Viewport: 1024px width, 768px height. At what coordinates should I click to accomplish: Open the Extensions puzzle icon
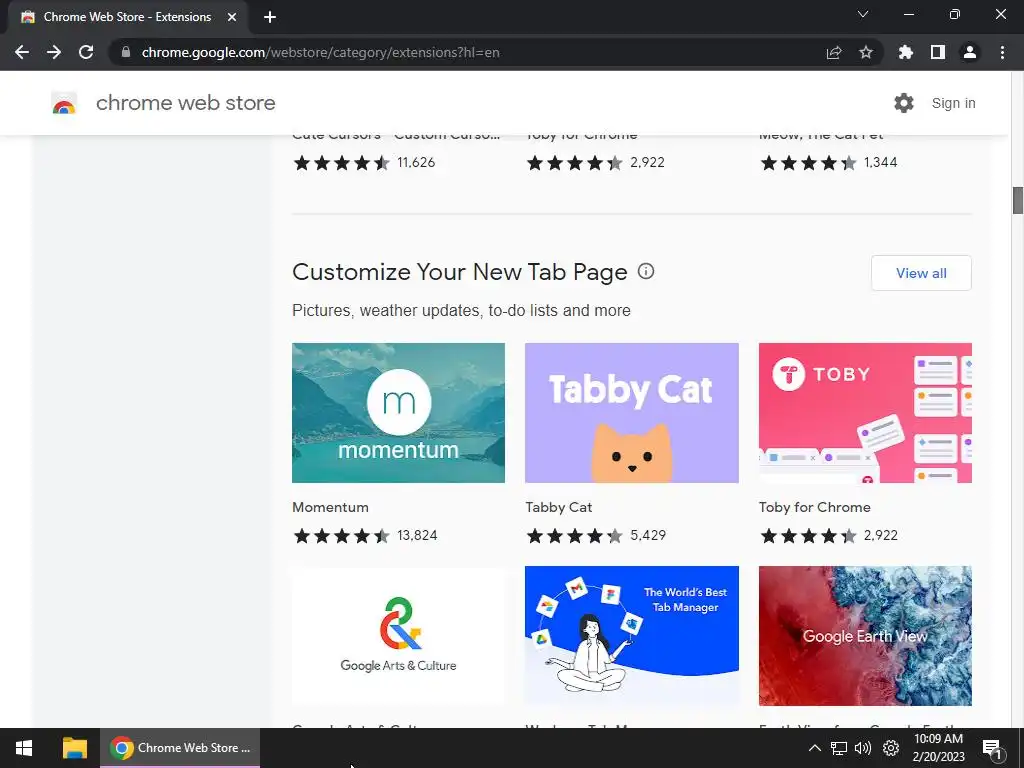tap(906, 52)
